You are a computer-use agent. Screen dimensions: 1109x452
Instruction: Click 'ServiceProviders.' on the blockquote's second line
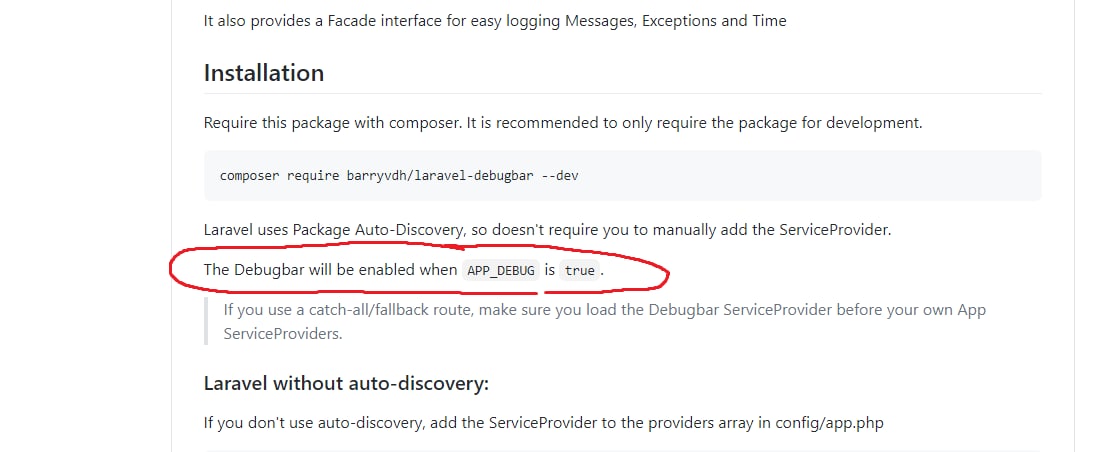click(x=283, y=333)
